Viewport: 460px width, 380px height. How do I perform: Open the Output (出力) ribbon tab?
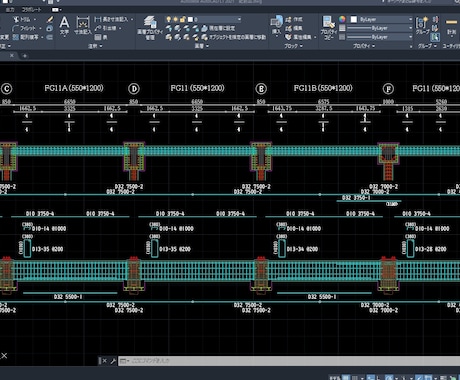point(9,10)
